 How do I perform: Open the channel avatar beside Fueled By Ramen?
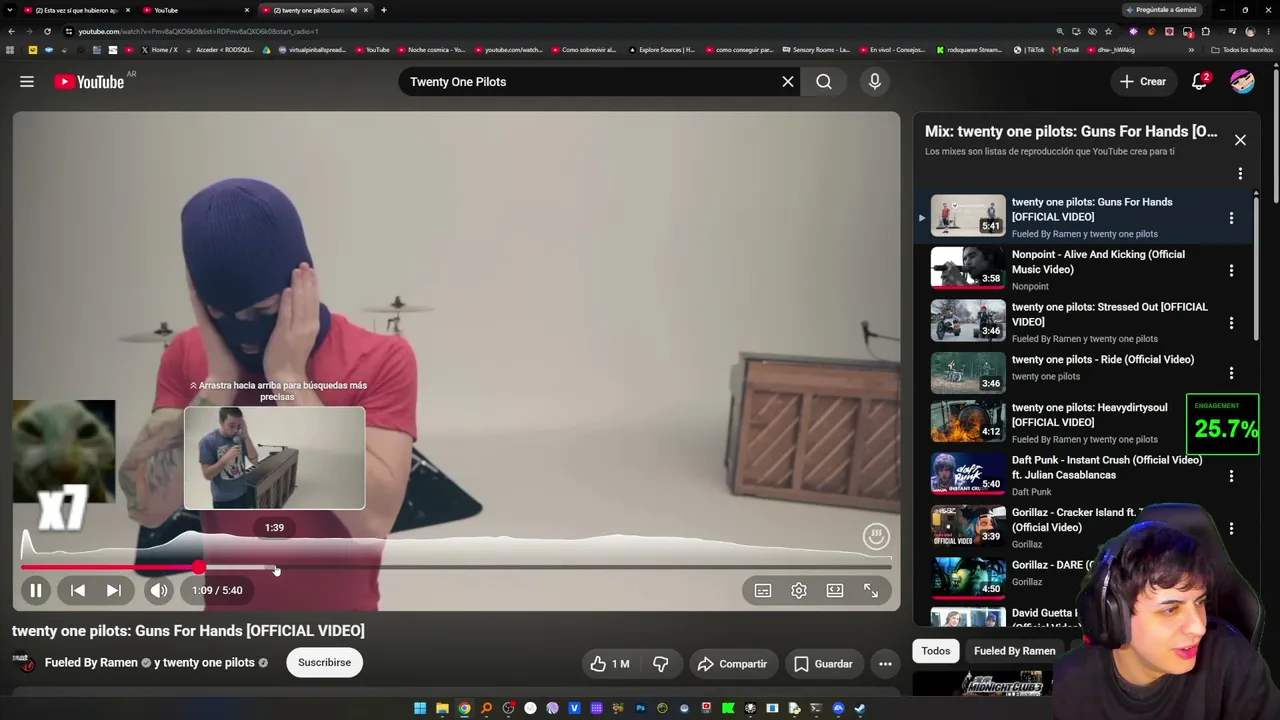pos(26,663)
